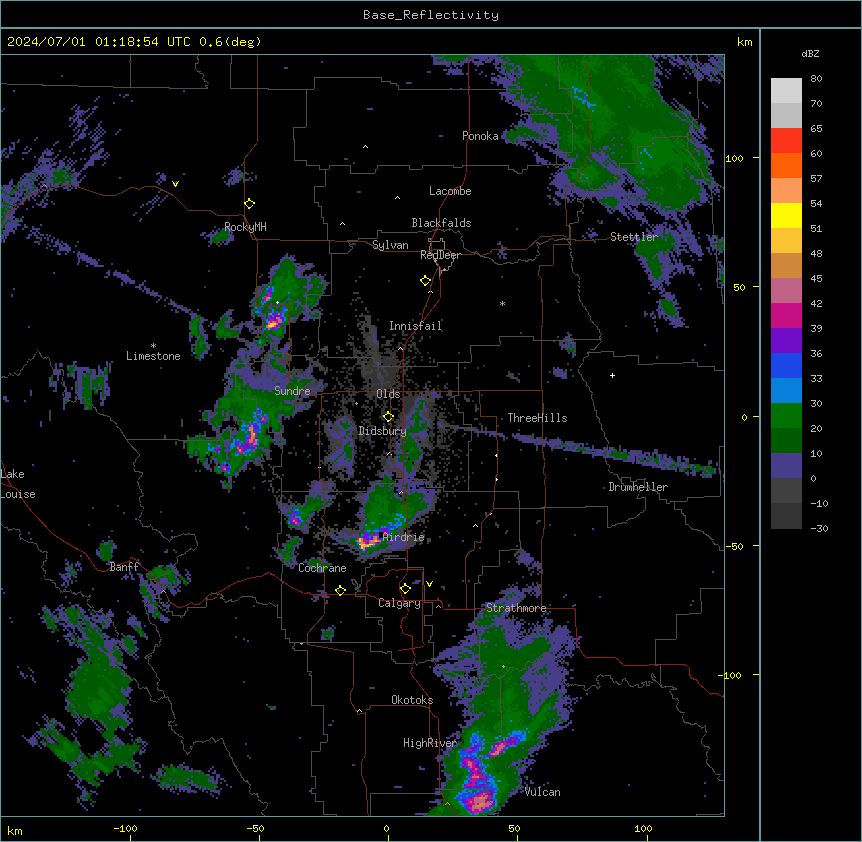Pick the red 60-65 dBZ legend swatch
The image size is (862, 842).
(x=786, y=141)
